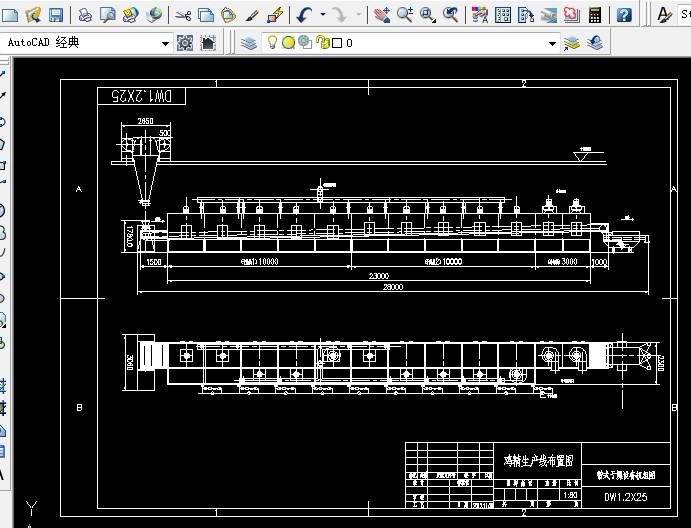Click the mirrored DW1.2X25 label box
Viewport: 691px width, 528px height.
pos(141,96)
